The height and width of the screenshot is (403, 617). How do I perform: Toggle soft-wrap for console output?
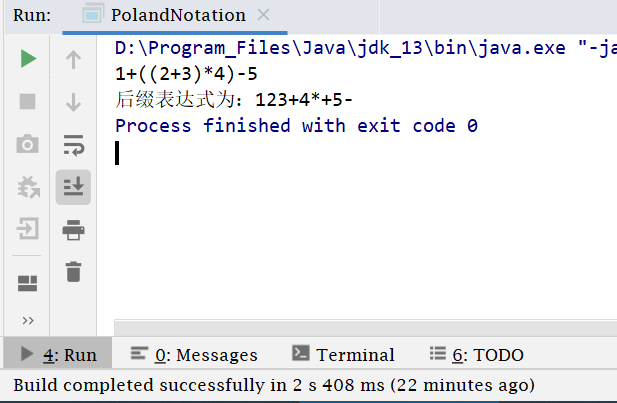73,145
